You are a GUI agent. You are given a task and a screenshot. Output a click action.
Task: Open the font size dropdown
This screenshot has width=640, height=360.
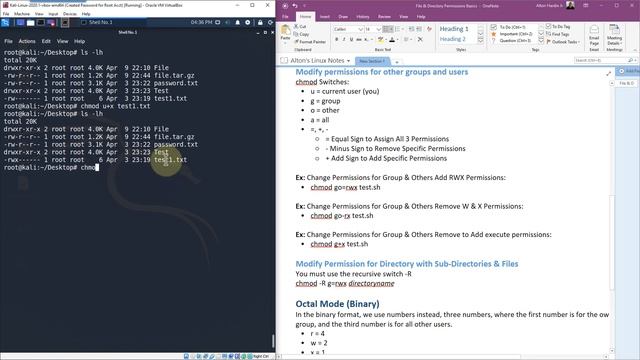coord(378,29)
